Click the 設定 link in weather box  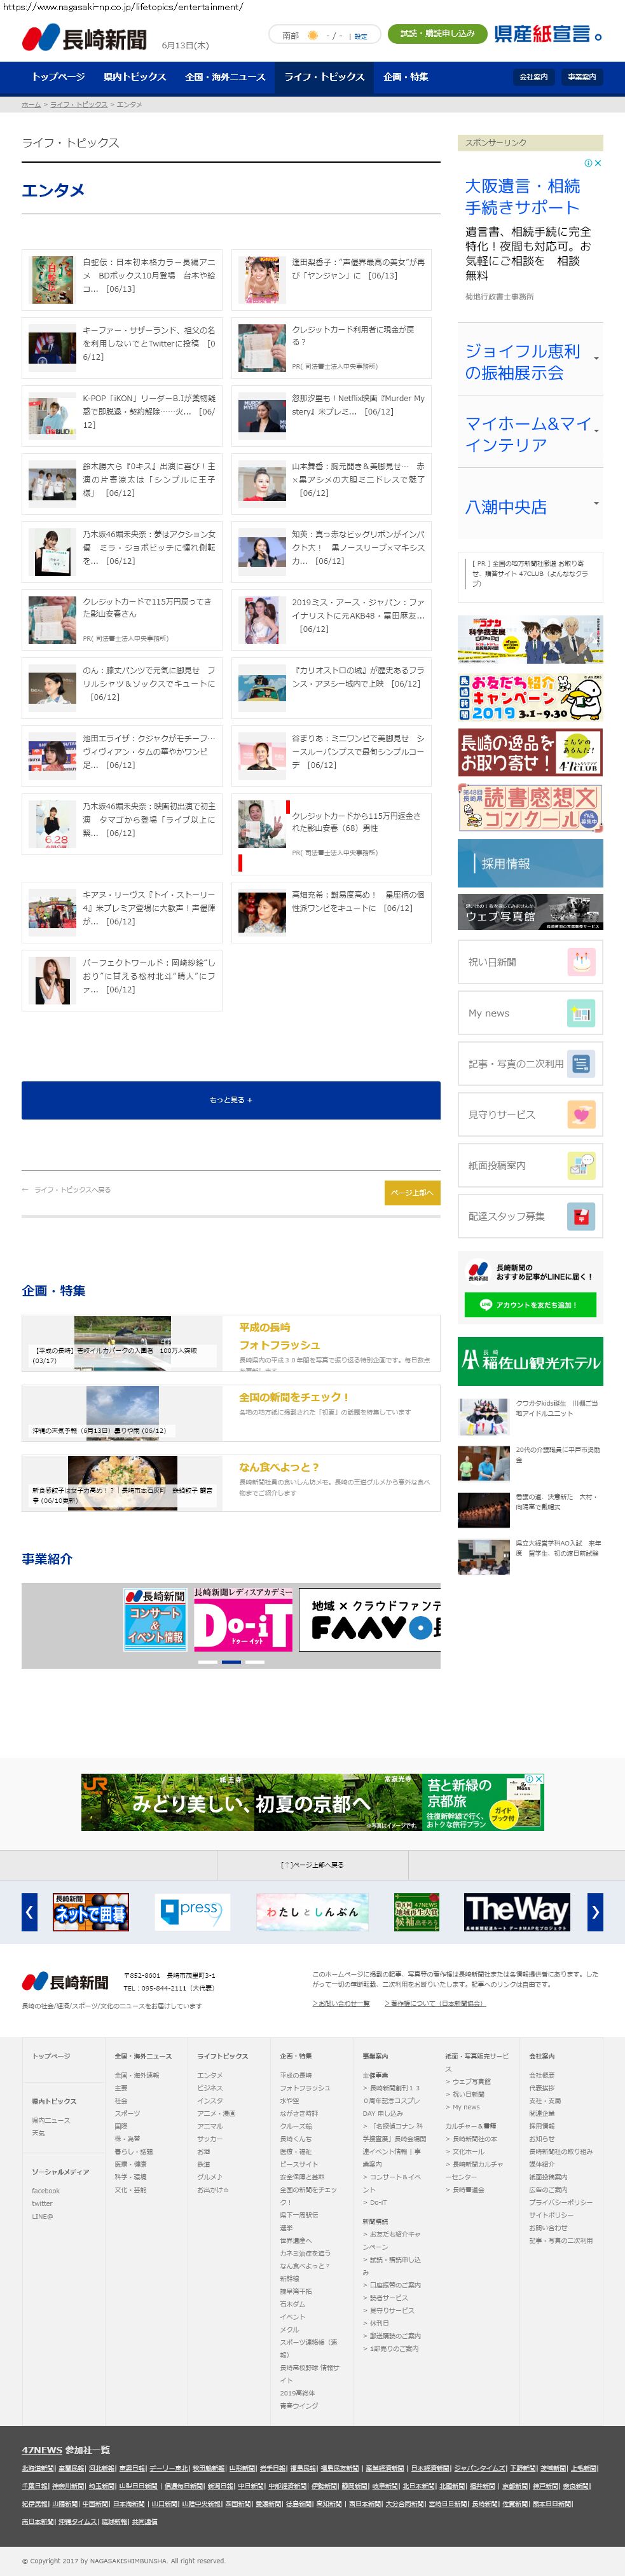[x=361, y=36]
